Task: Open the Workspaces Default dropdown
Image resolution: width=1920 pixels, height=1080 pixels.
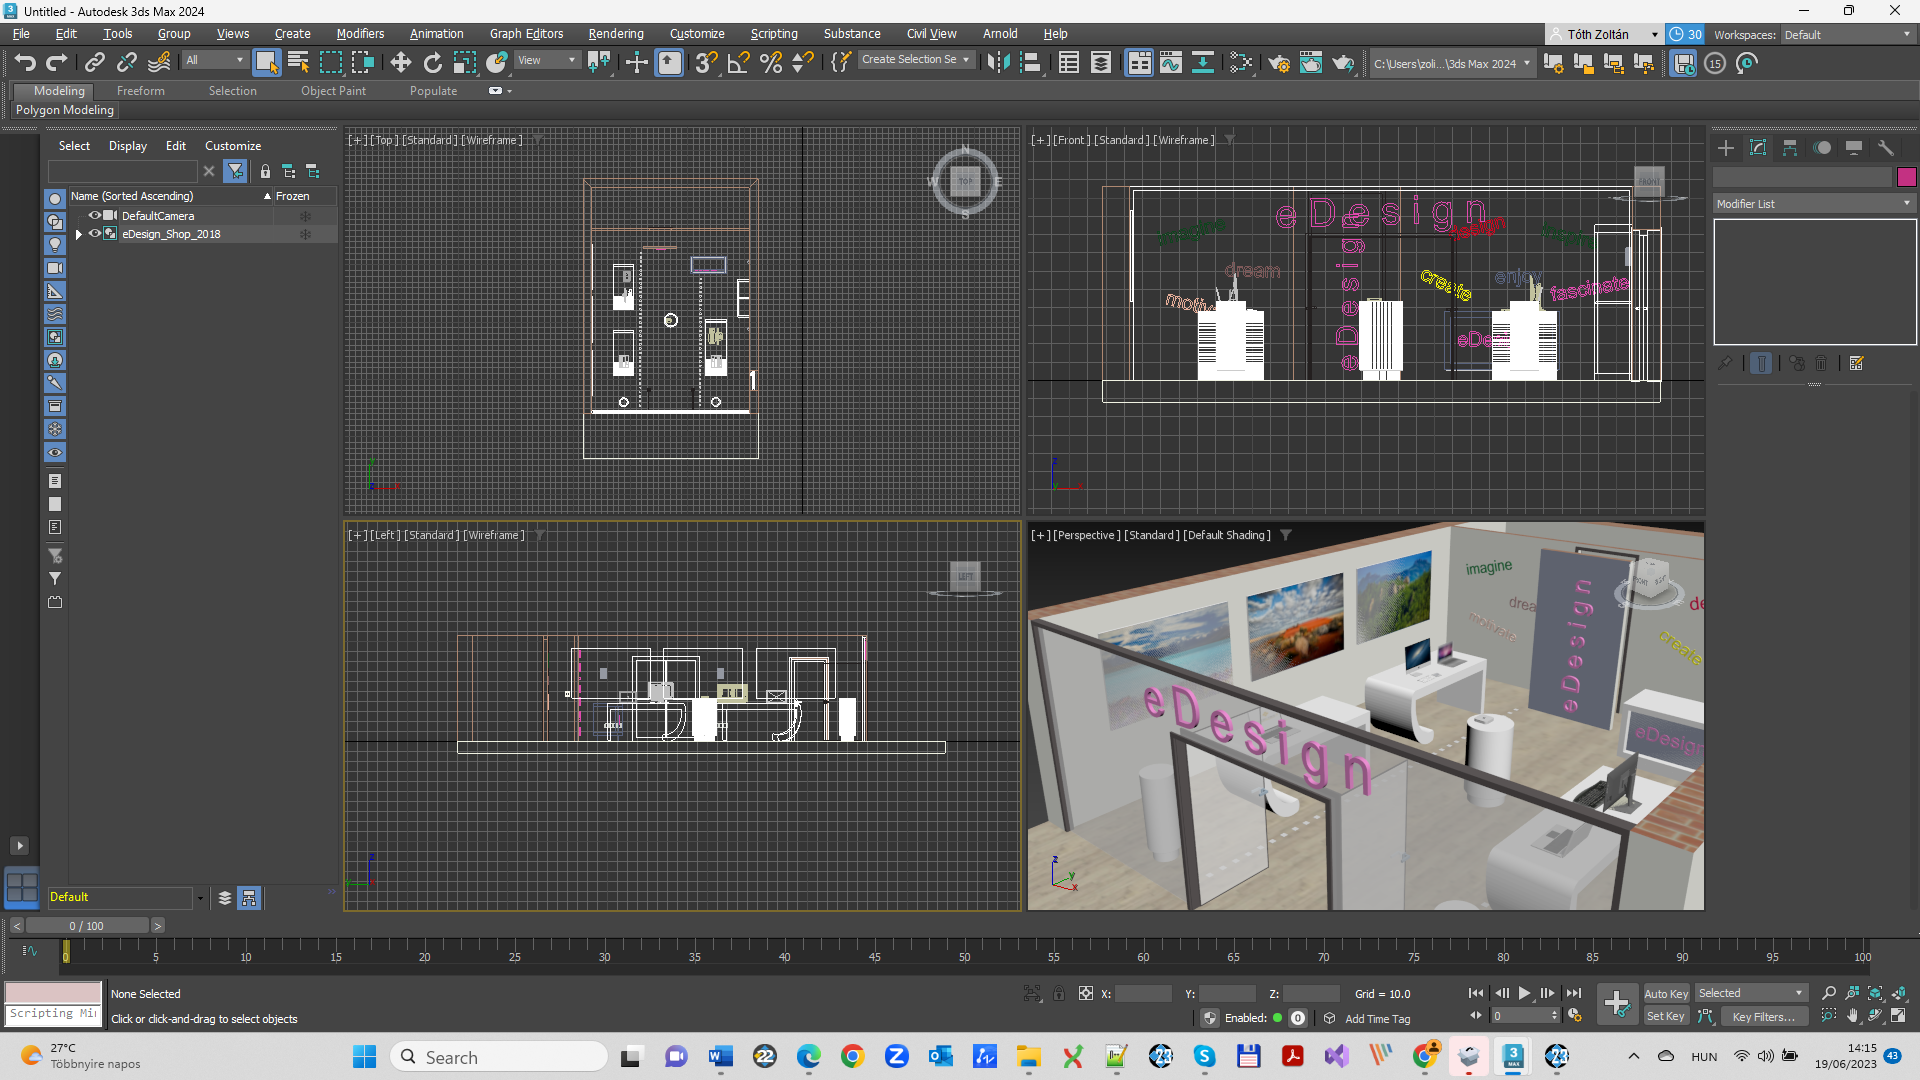Action: (x=1847, y=34)
